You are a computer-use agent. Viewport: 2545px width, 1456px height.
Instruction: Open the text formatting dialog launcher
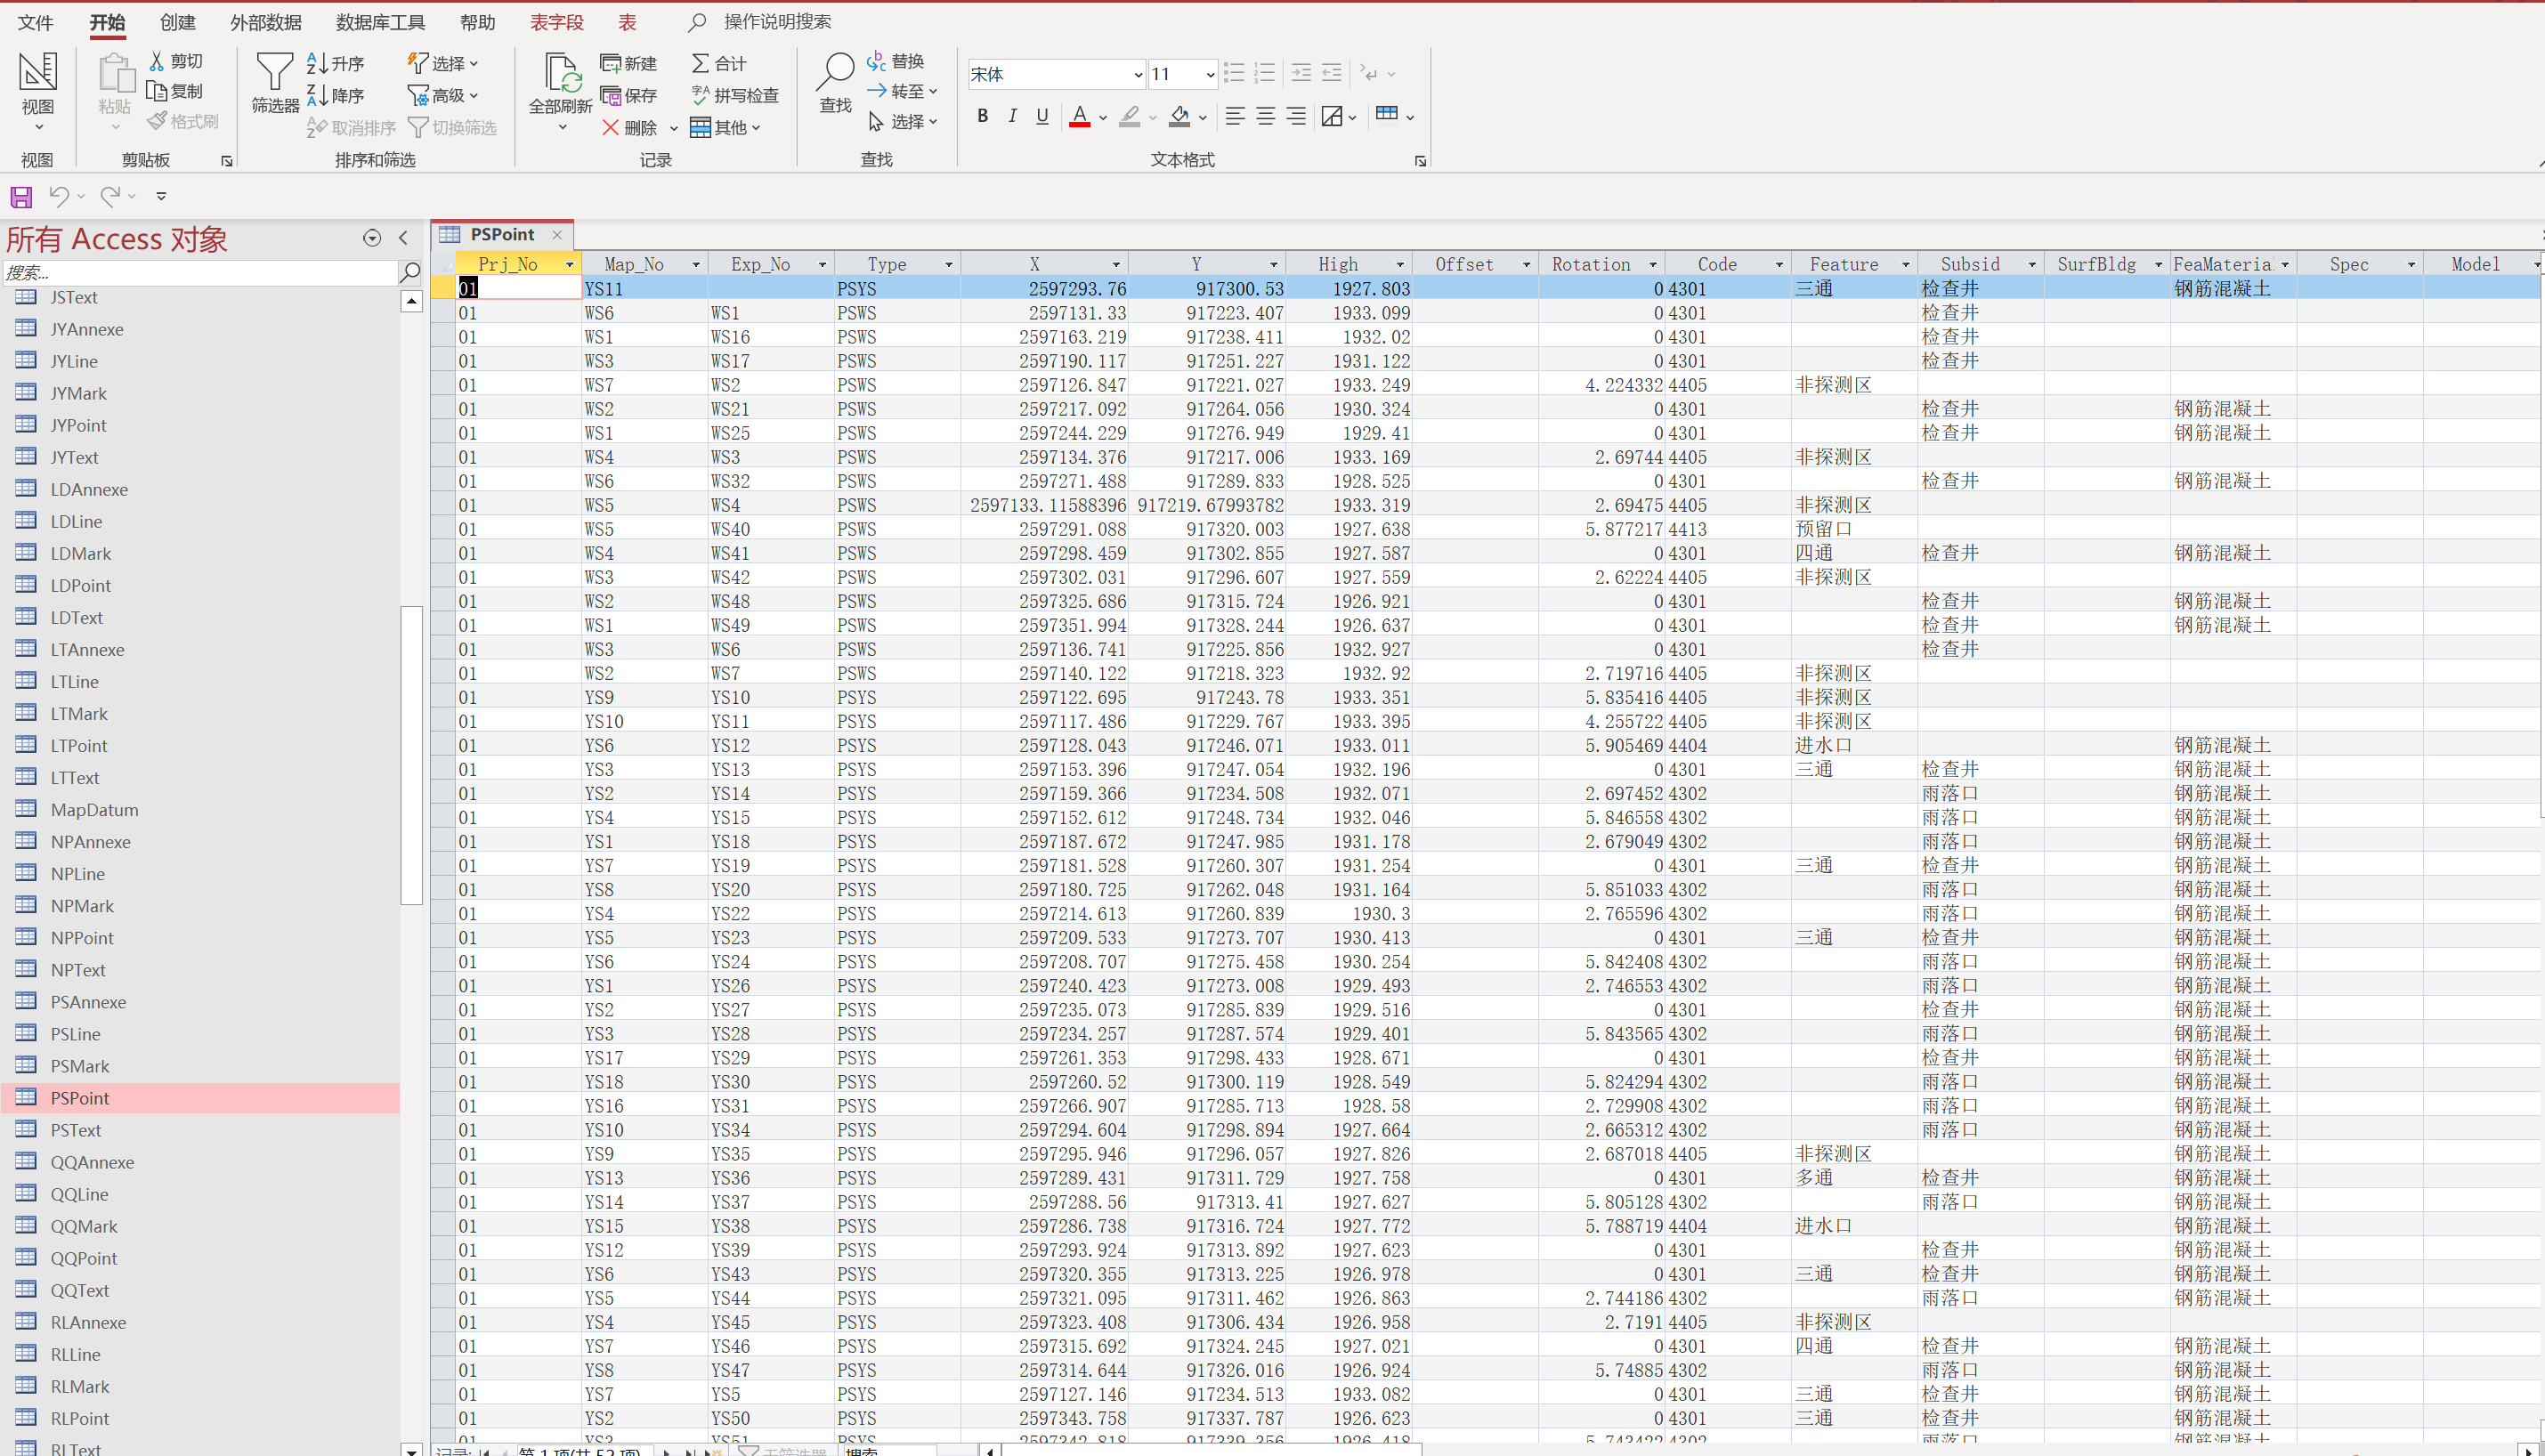click(x=1420, y=161)
